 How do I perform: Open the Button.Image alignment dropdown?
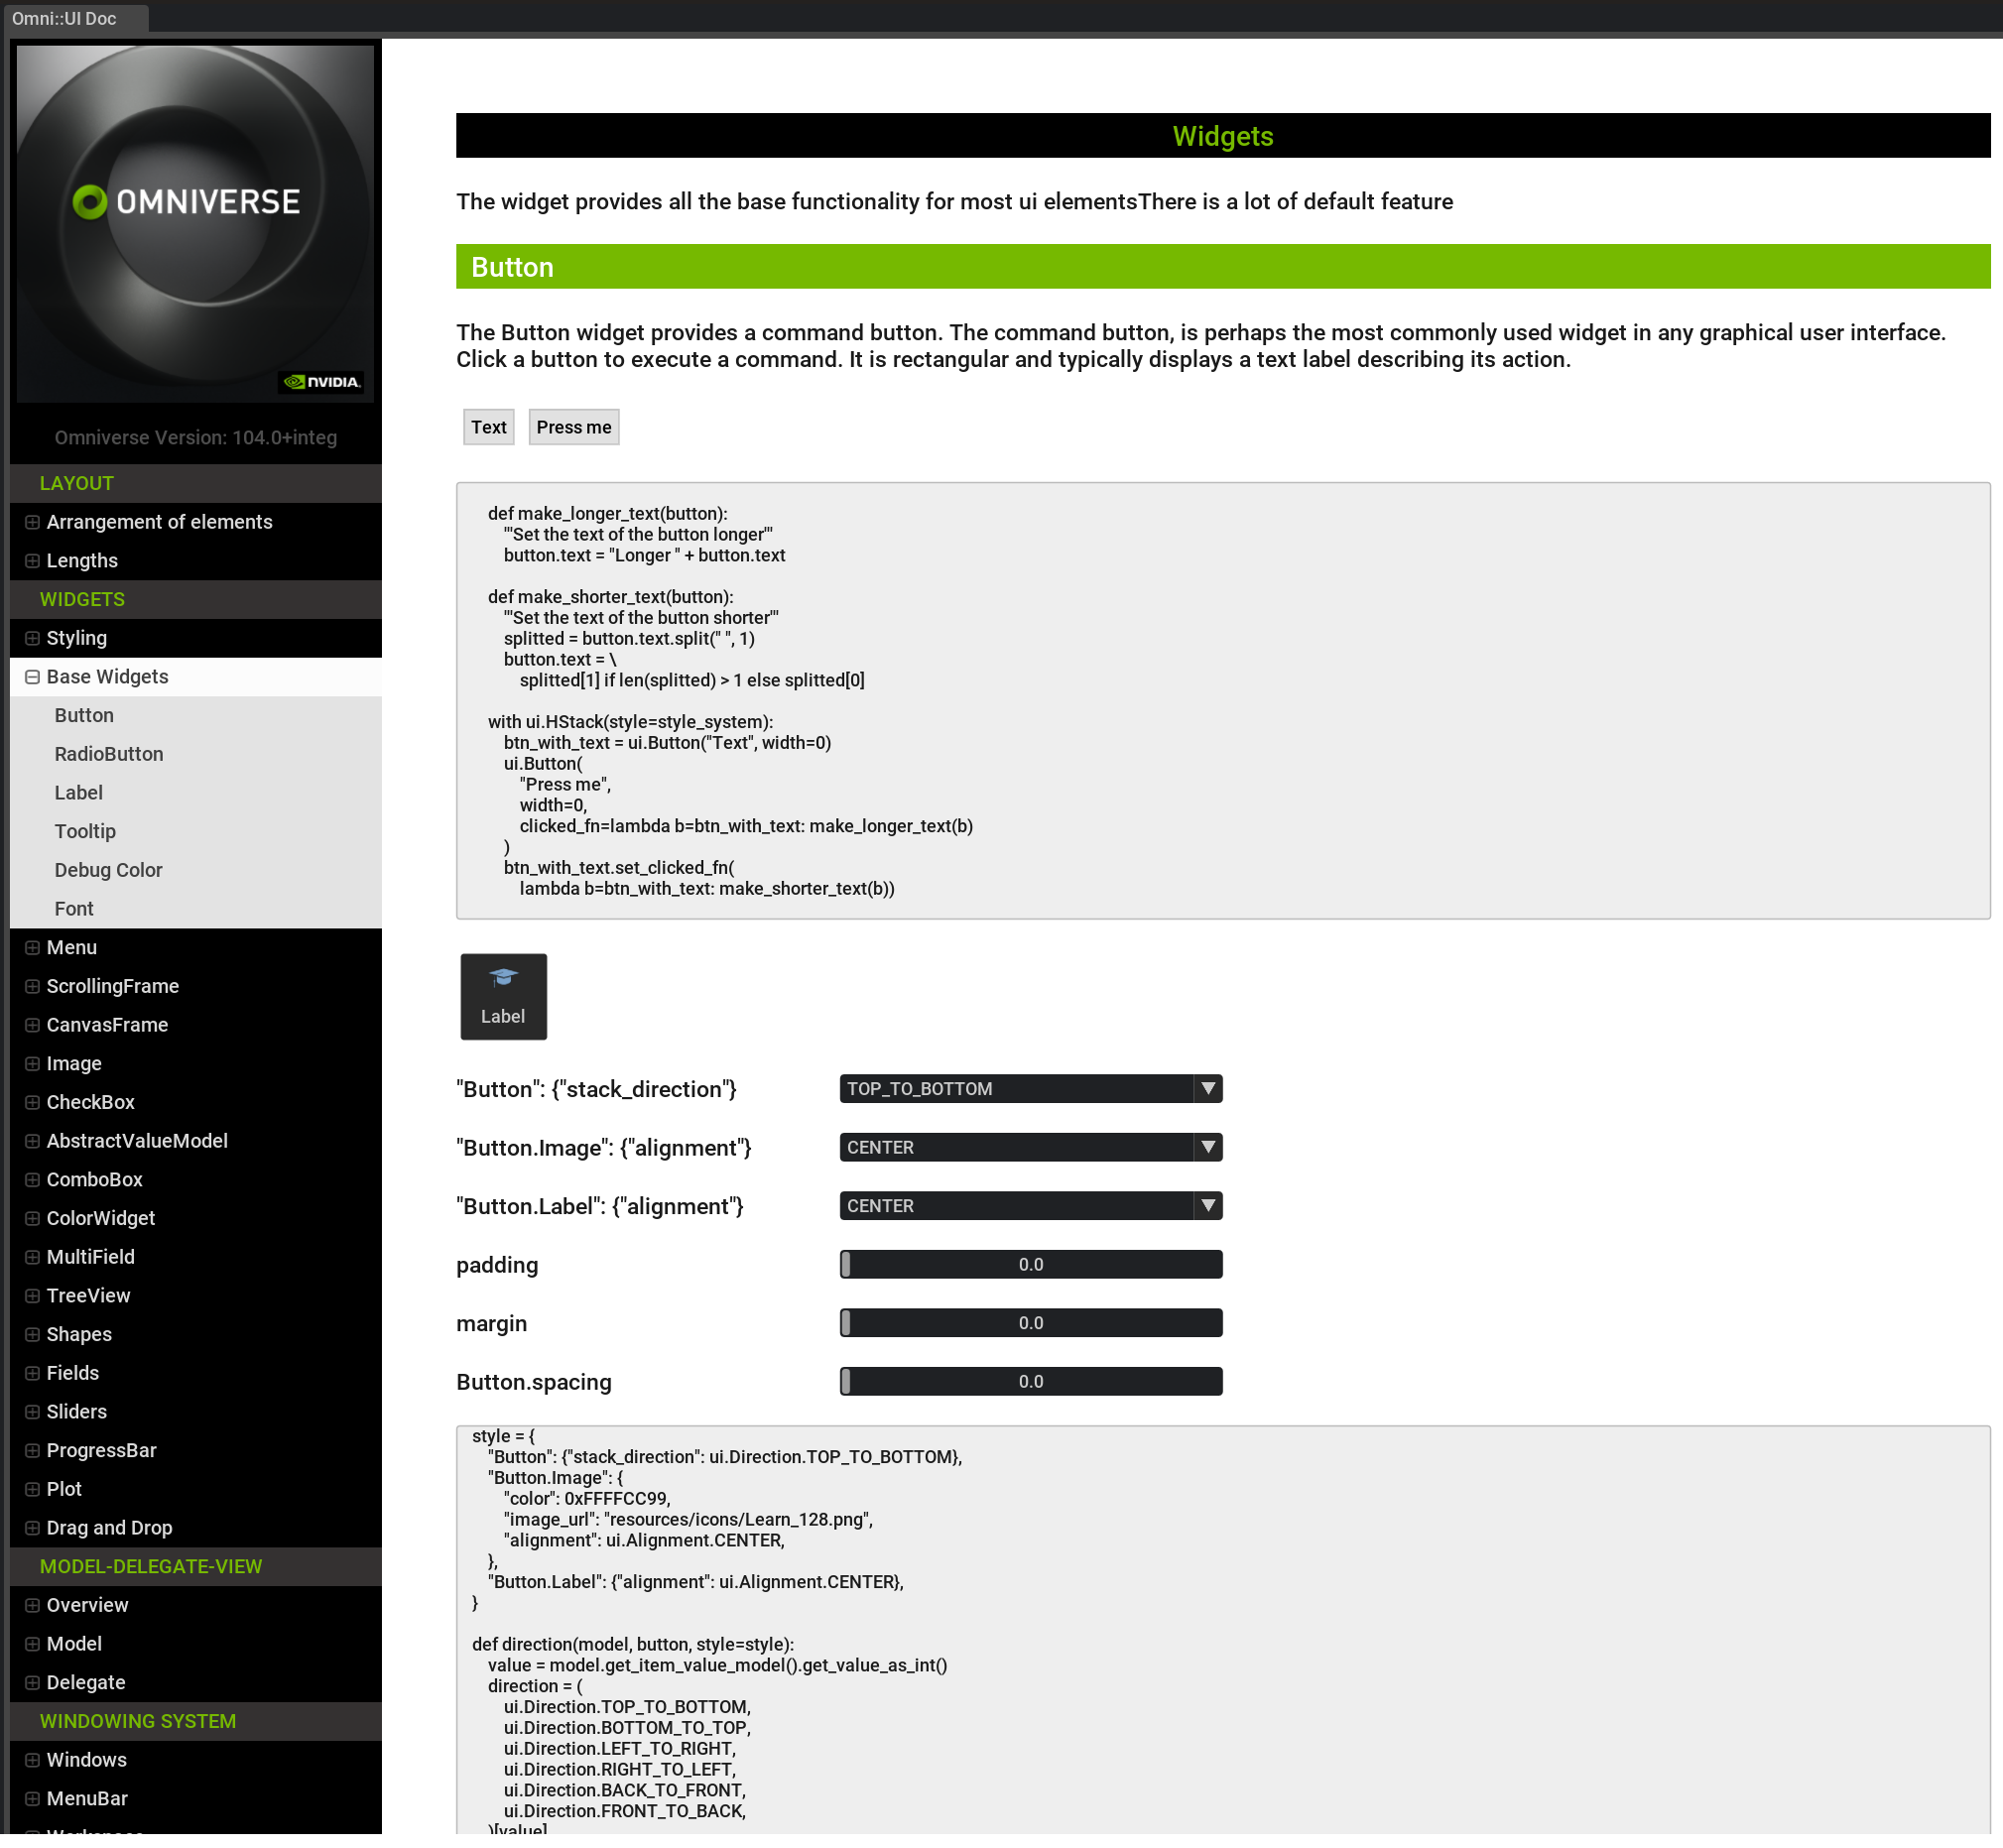point(1020,1147)
